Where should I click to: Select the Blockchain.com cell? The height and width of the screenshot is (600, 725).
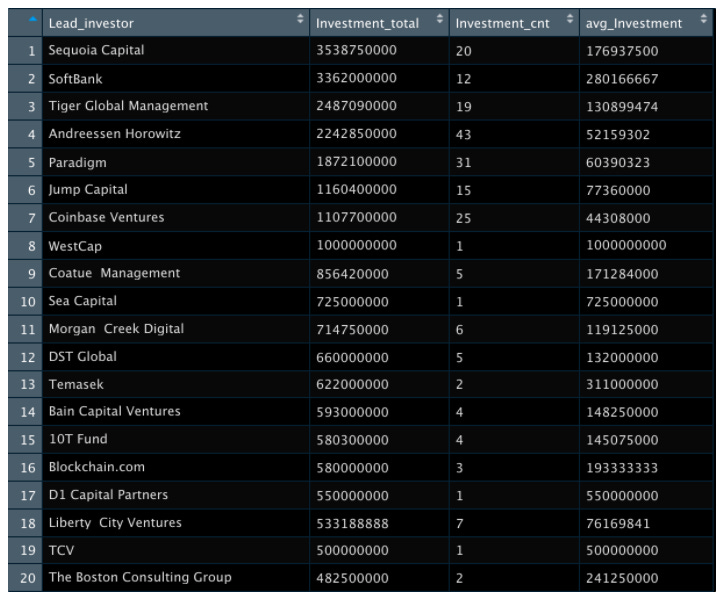pos(176,467)
